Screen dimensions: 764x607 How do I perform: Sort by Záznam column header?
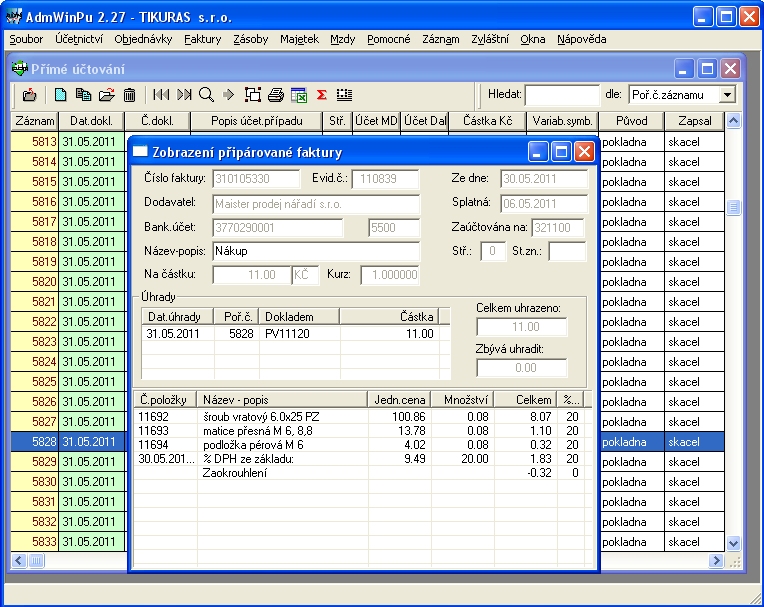[x=35, y=121]
